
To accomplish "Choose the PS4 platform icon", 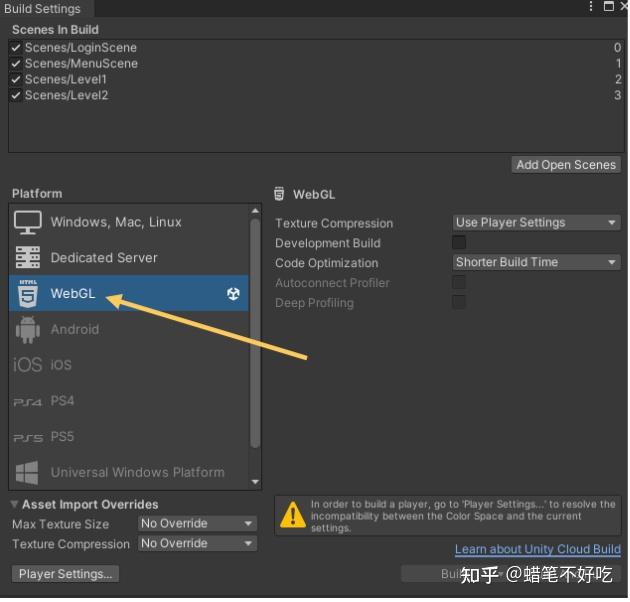I will [28, 403].
